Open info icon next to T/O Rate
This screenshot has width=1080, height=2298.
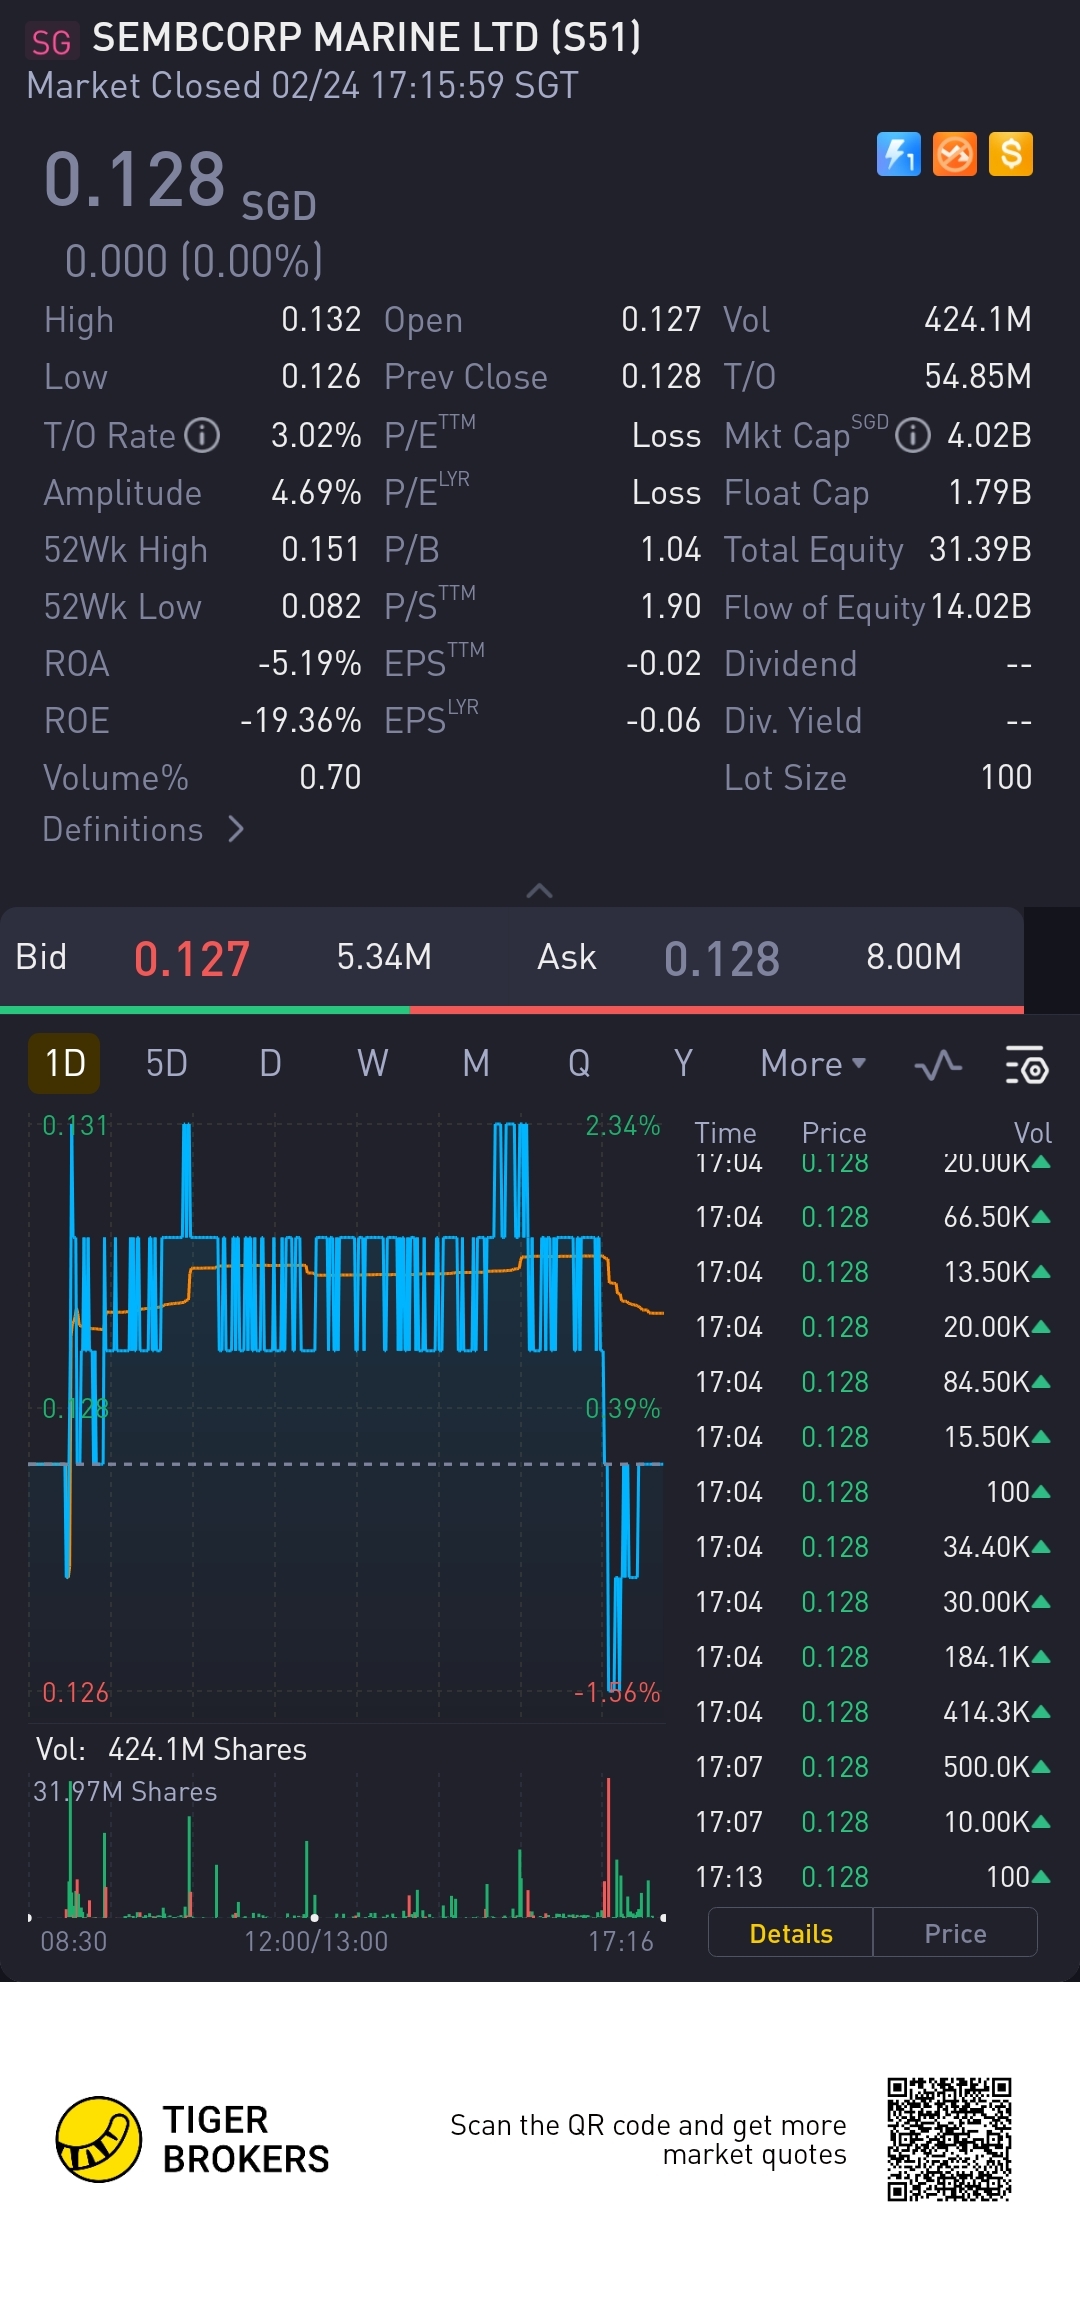[203, 436]
